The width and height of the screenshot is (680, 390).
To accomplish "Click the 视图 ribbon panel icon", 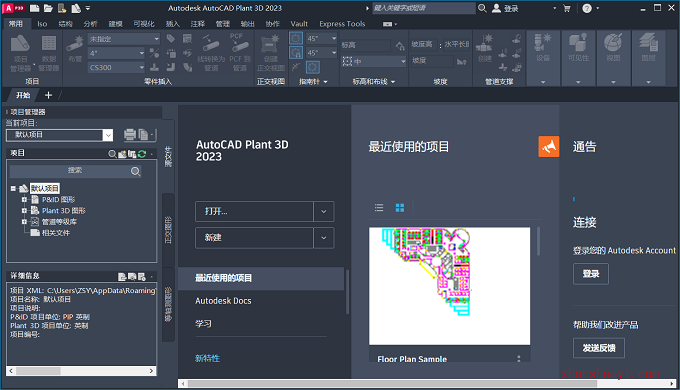I will [x=613, y=48].
